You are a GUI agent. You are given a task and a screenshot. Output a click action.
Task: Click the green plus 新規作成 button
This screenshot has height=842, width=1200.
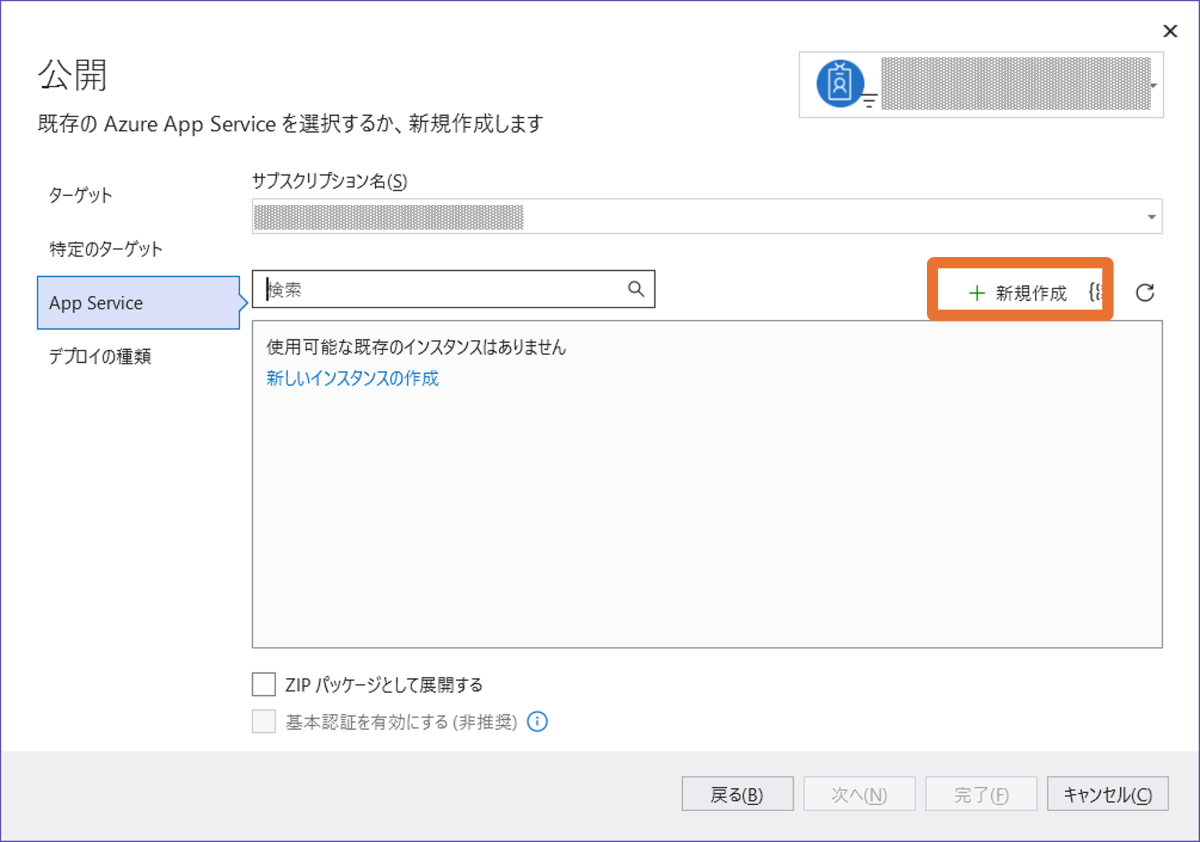point(1018,293)
